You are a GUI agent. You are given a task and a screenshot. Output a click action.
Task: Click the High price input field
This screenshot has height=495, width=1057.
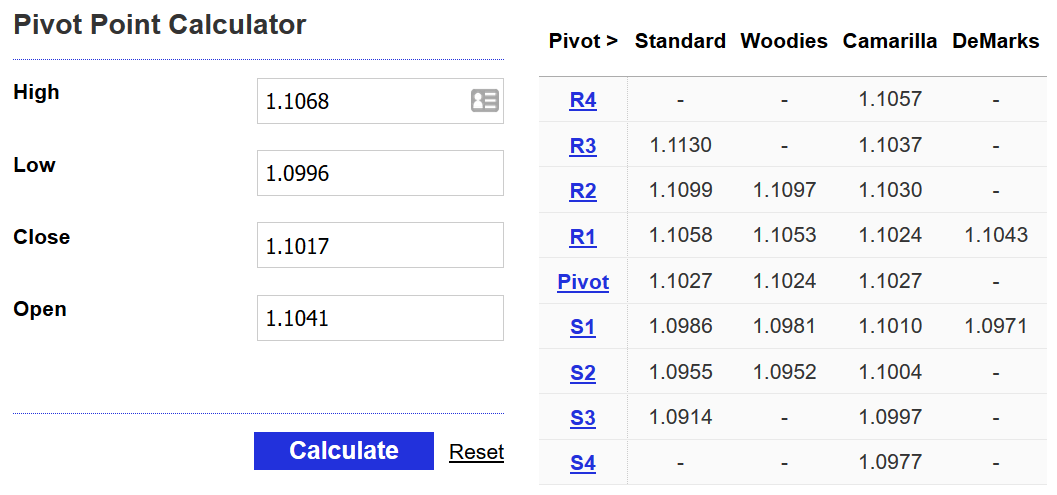click(x=360, y=101)
